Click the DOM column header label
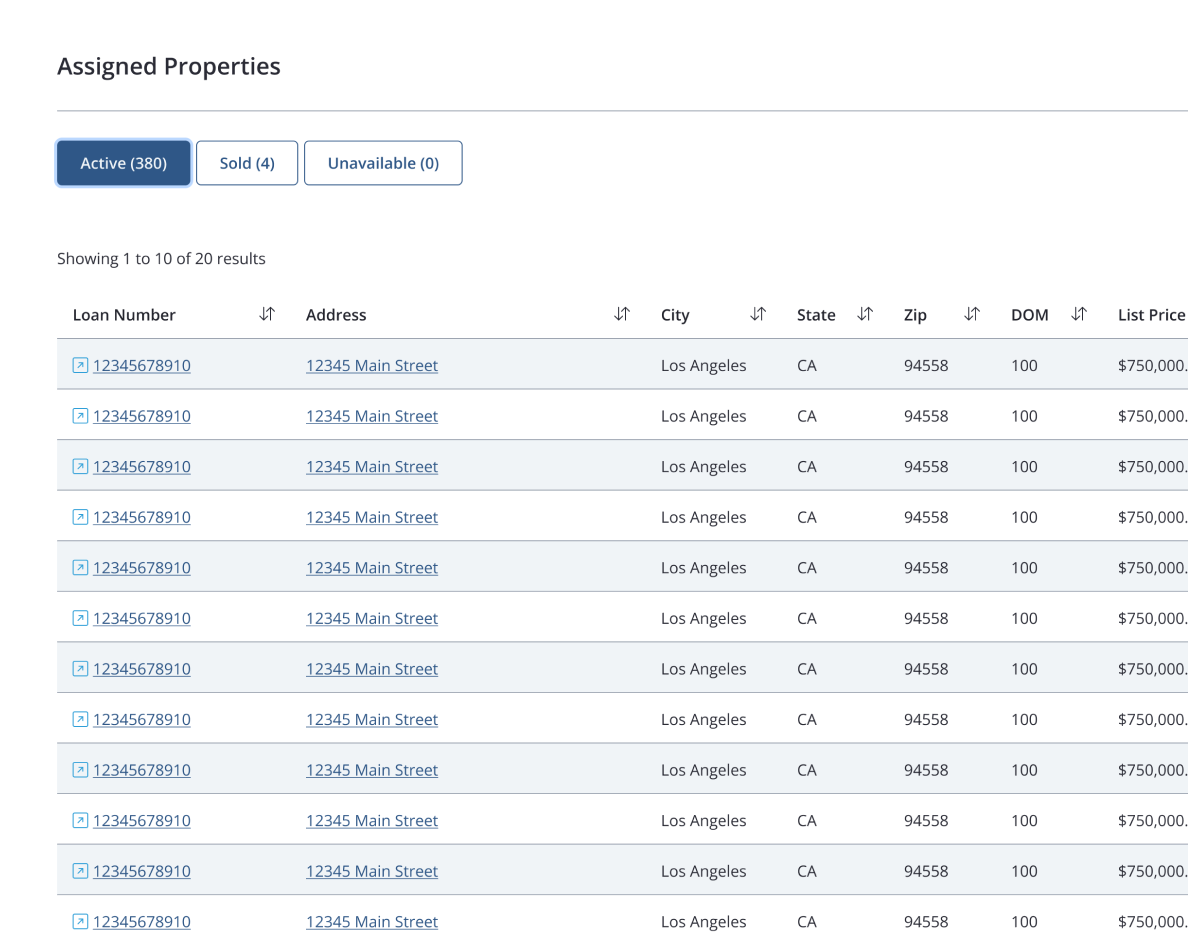This screenshot has height=944, width=1188. (x=1030, y=315)
